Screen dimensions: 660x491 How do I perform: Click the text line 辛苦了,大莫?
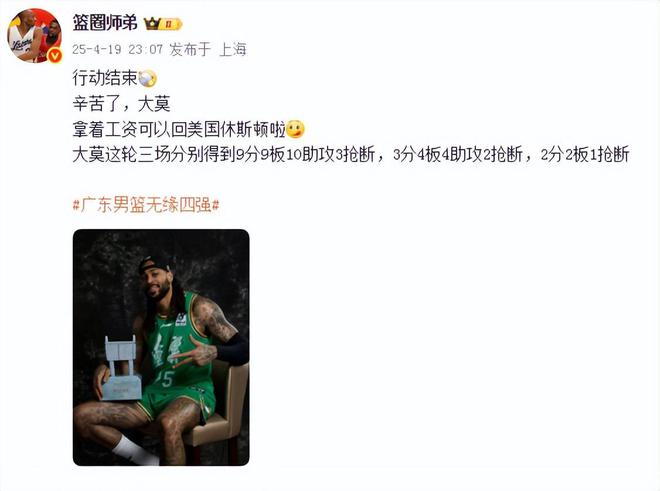coord(121,104)
